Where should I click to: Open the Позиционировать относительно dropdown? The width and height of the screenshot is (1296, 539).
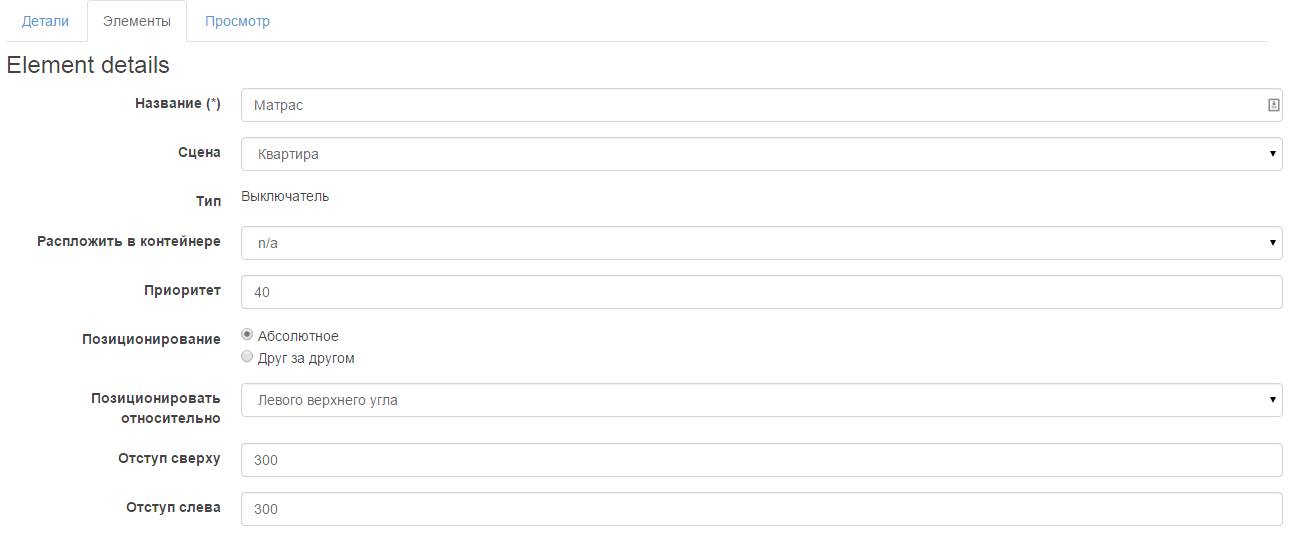[761, 400]
